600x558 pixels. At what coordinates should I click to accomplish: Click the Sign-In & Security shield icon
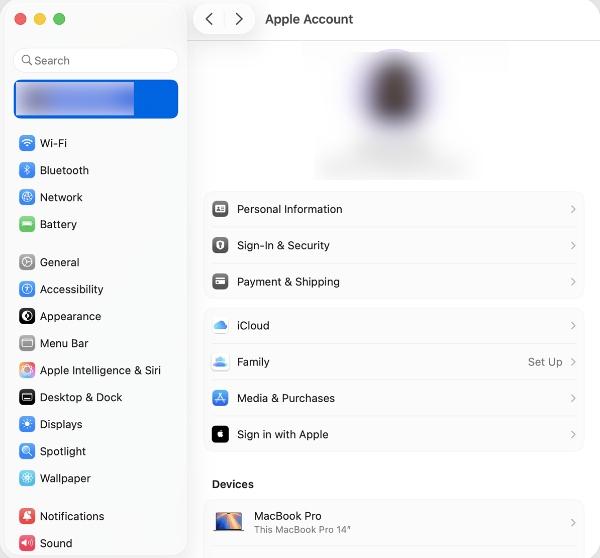click(220, 245)
